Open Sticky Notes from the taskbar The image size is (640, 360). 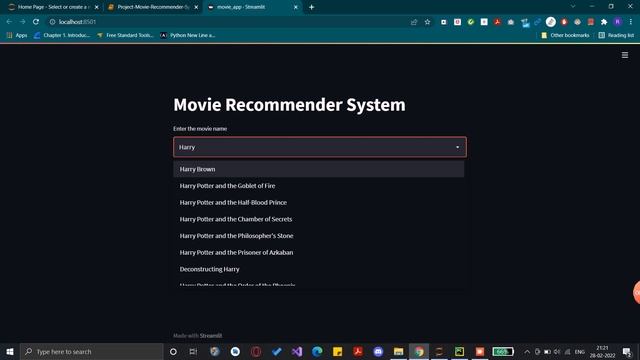click(x=338, y=351)
